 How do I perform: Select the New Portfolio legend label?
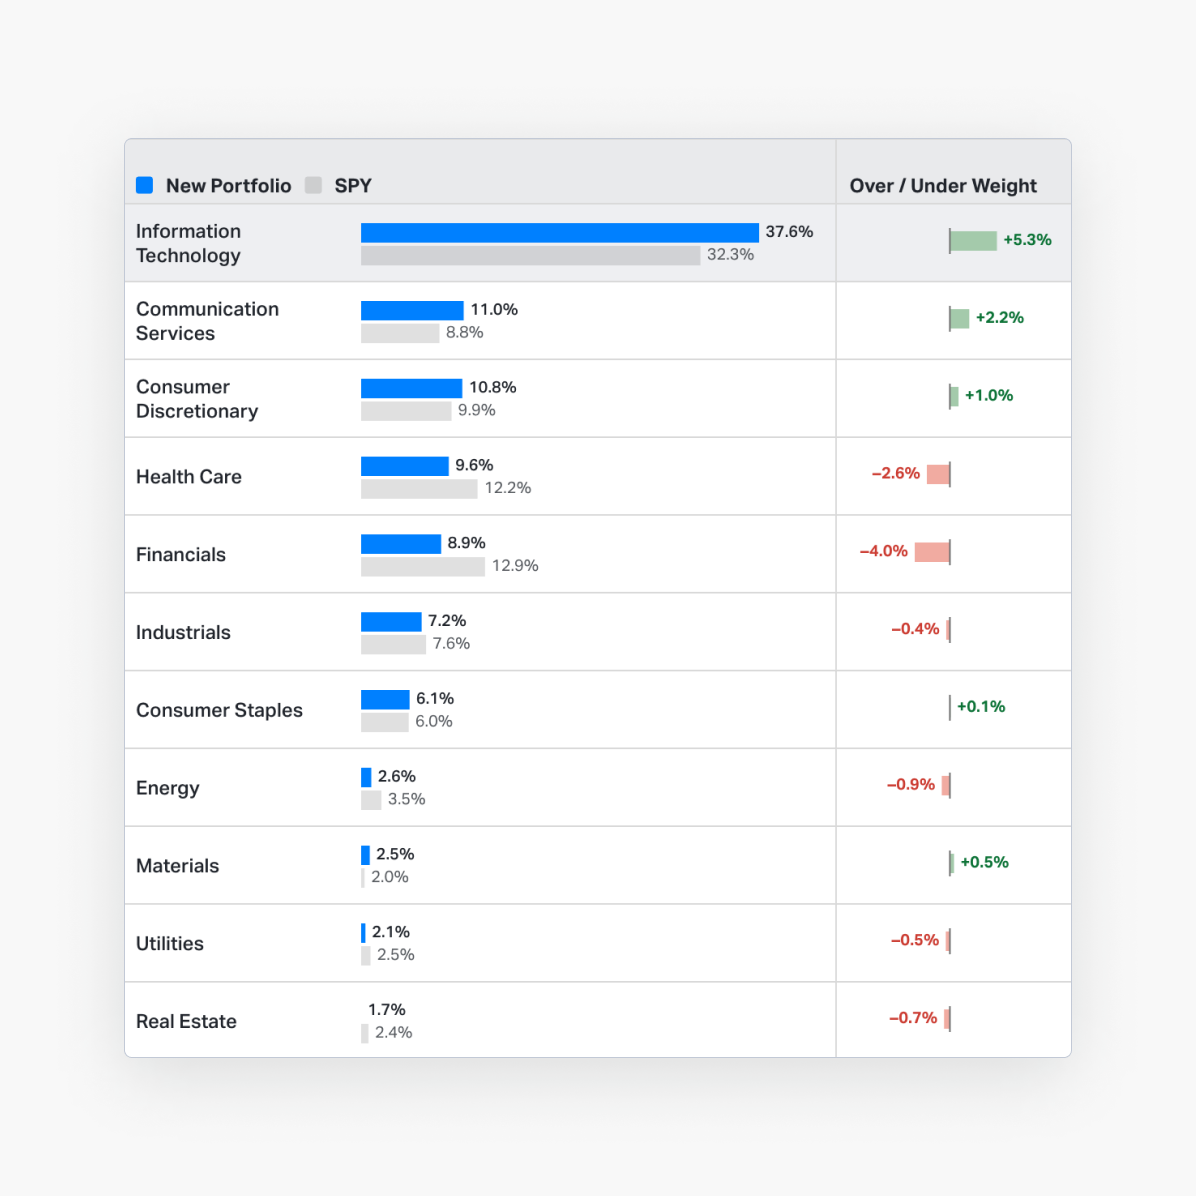(228, 186)
